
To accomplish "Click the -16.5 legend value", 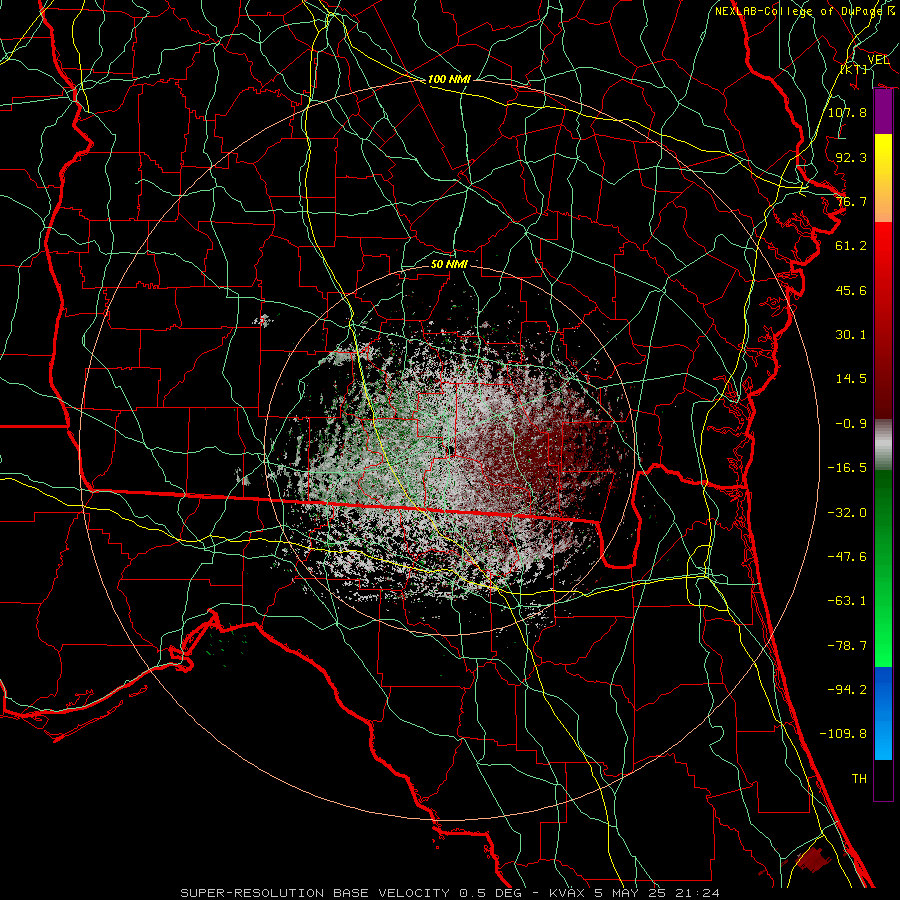I will click(x=847, y=468).
